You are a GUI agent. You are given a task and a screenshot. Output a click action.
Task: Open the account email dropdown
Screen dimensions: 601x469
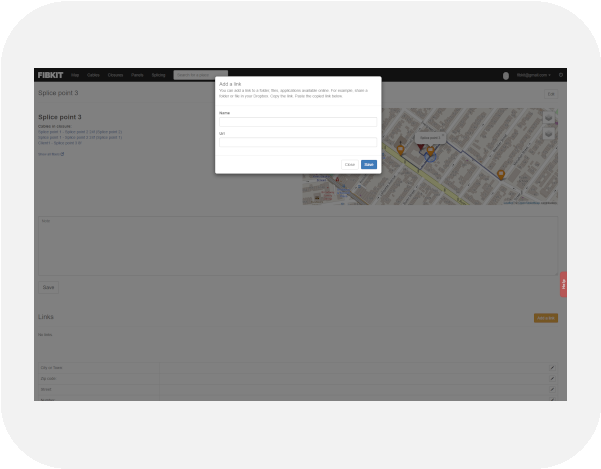pos(533,75)
